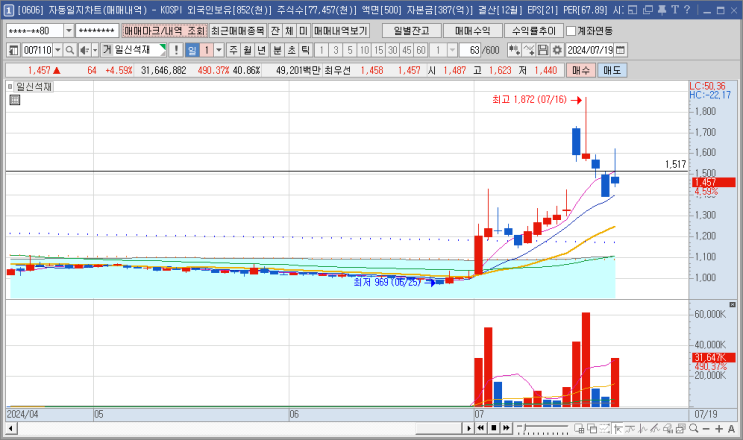Viewport: 743px width, 440px height.
Task: Click the red 매수 buy button
Action: click(580, 70)
